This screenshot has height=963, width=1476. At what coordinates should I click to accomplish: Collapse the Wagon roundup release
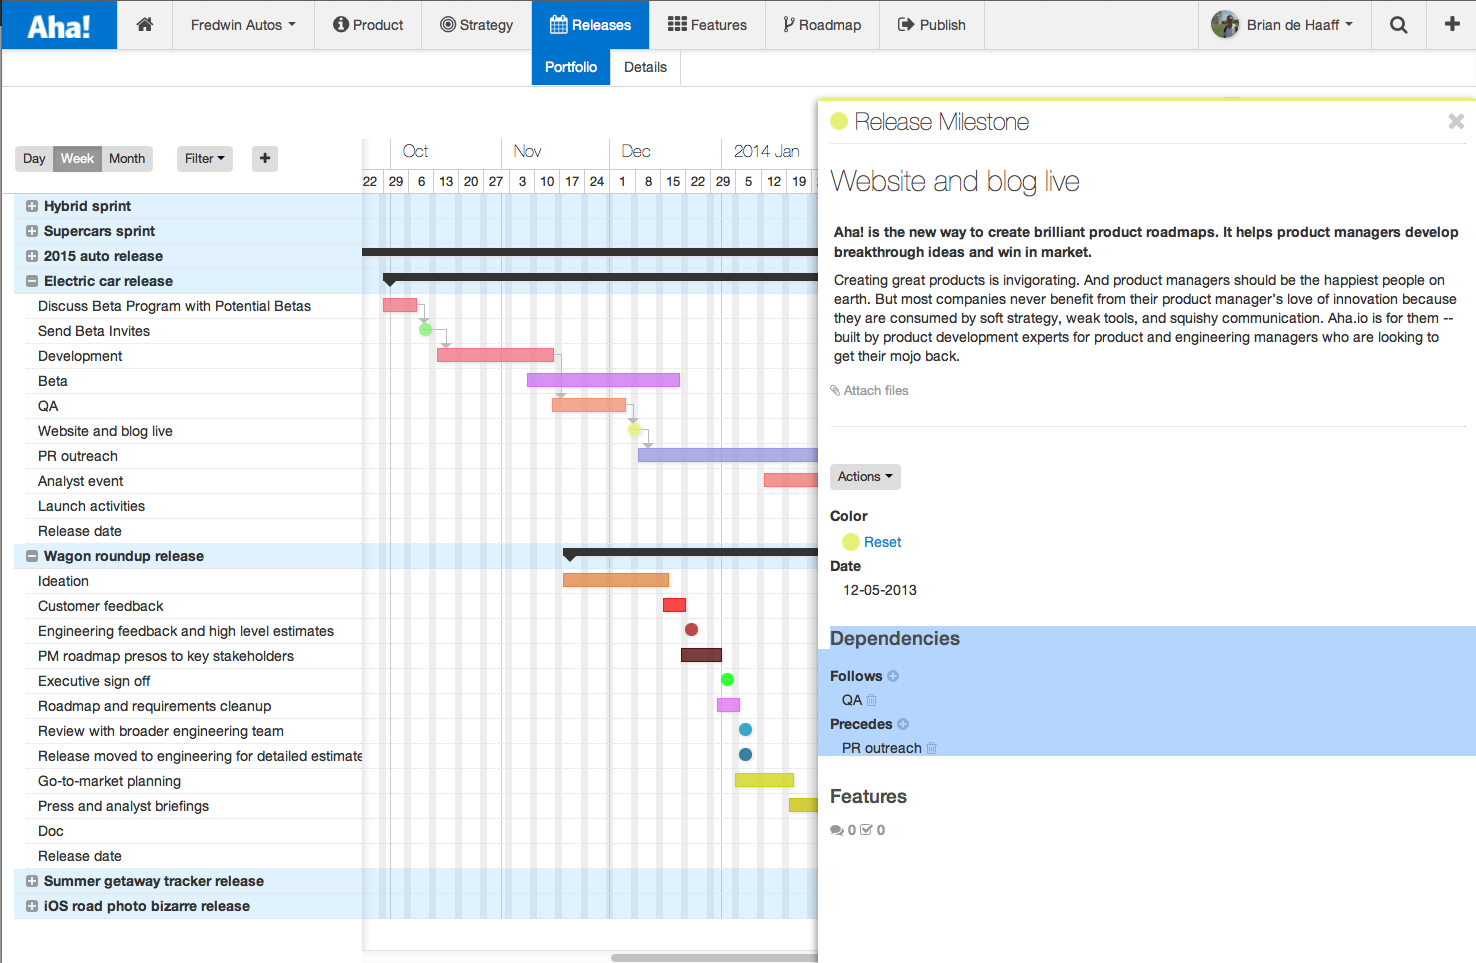(x=32, y=556)
